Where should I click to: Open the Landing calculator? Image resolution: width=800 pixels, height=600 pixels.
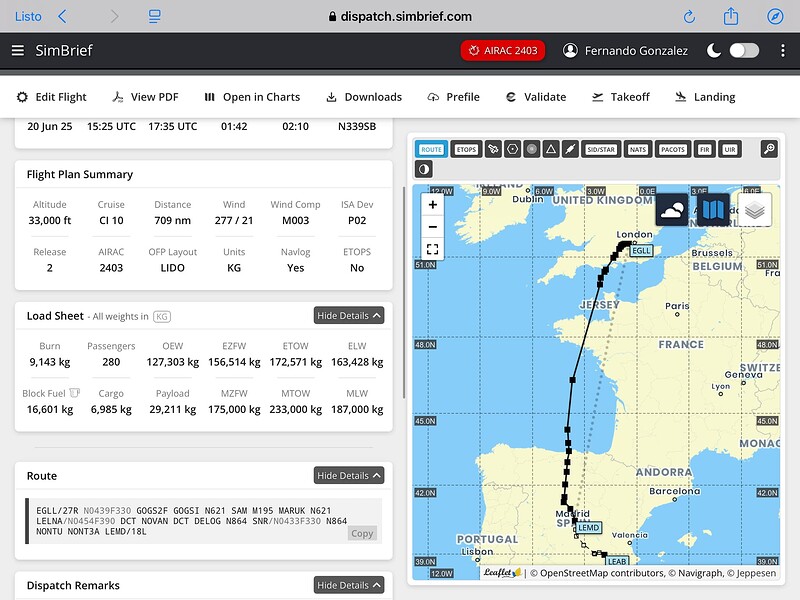[705, 97]
